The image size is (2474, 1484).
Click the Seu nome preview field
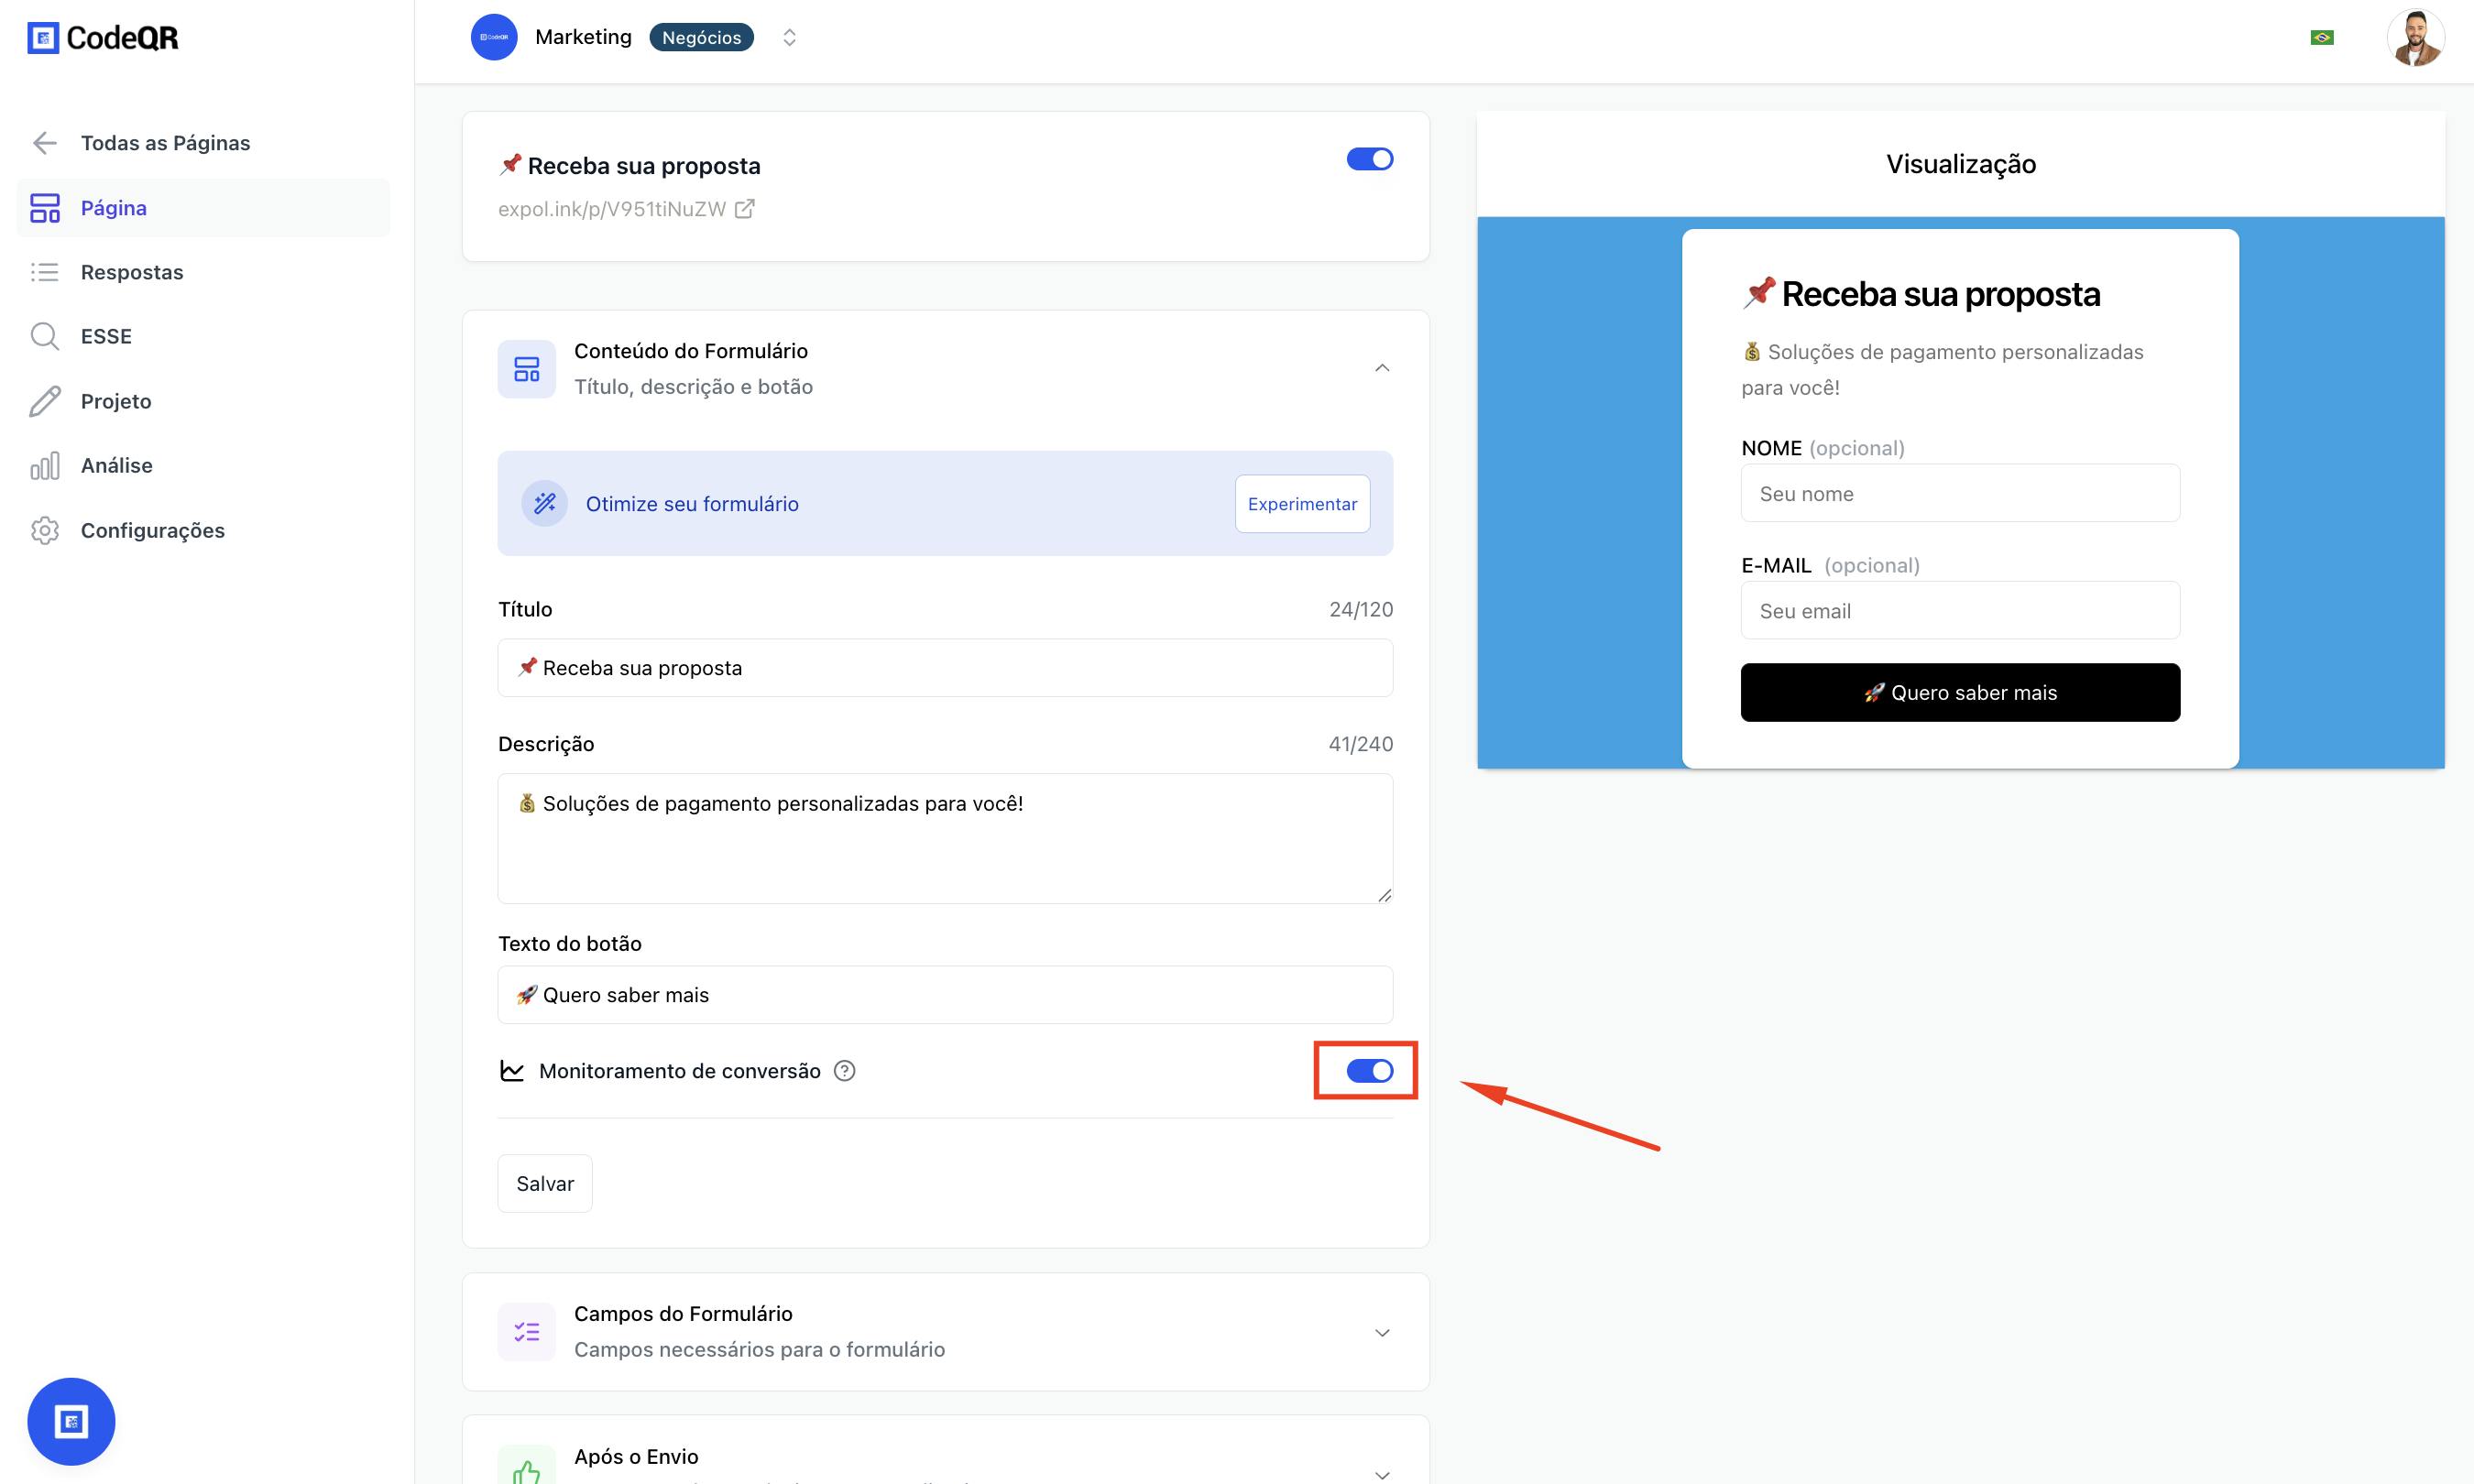pyautogui.click(x=1960, y=493)
